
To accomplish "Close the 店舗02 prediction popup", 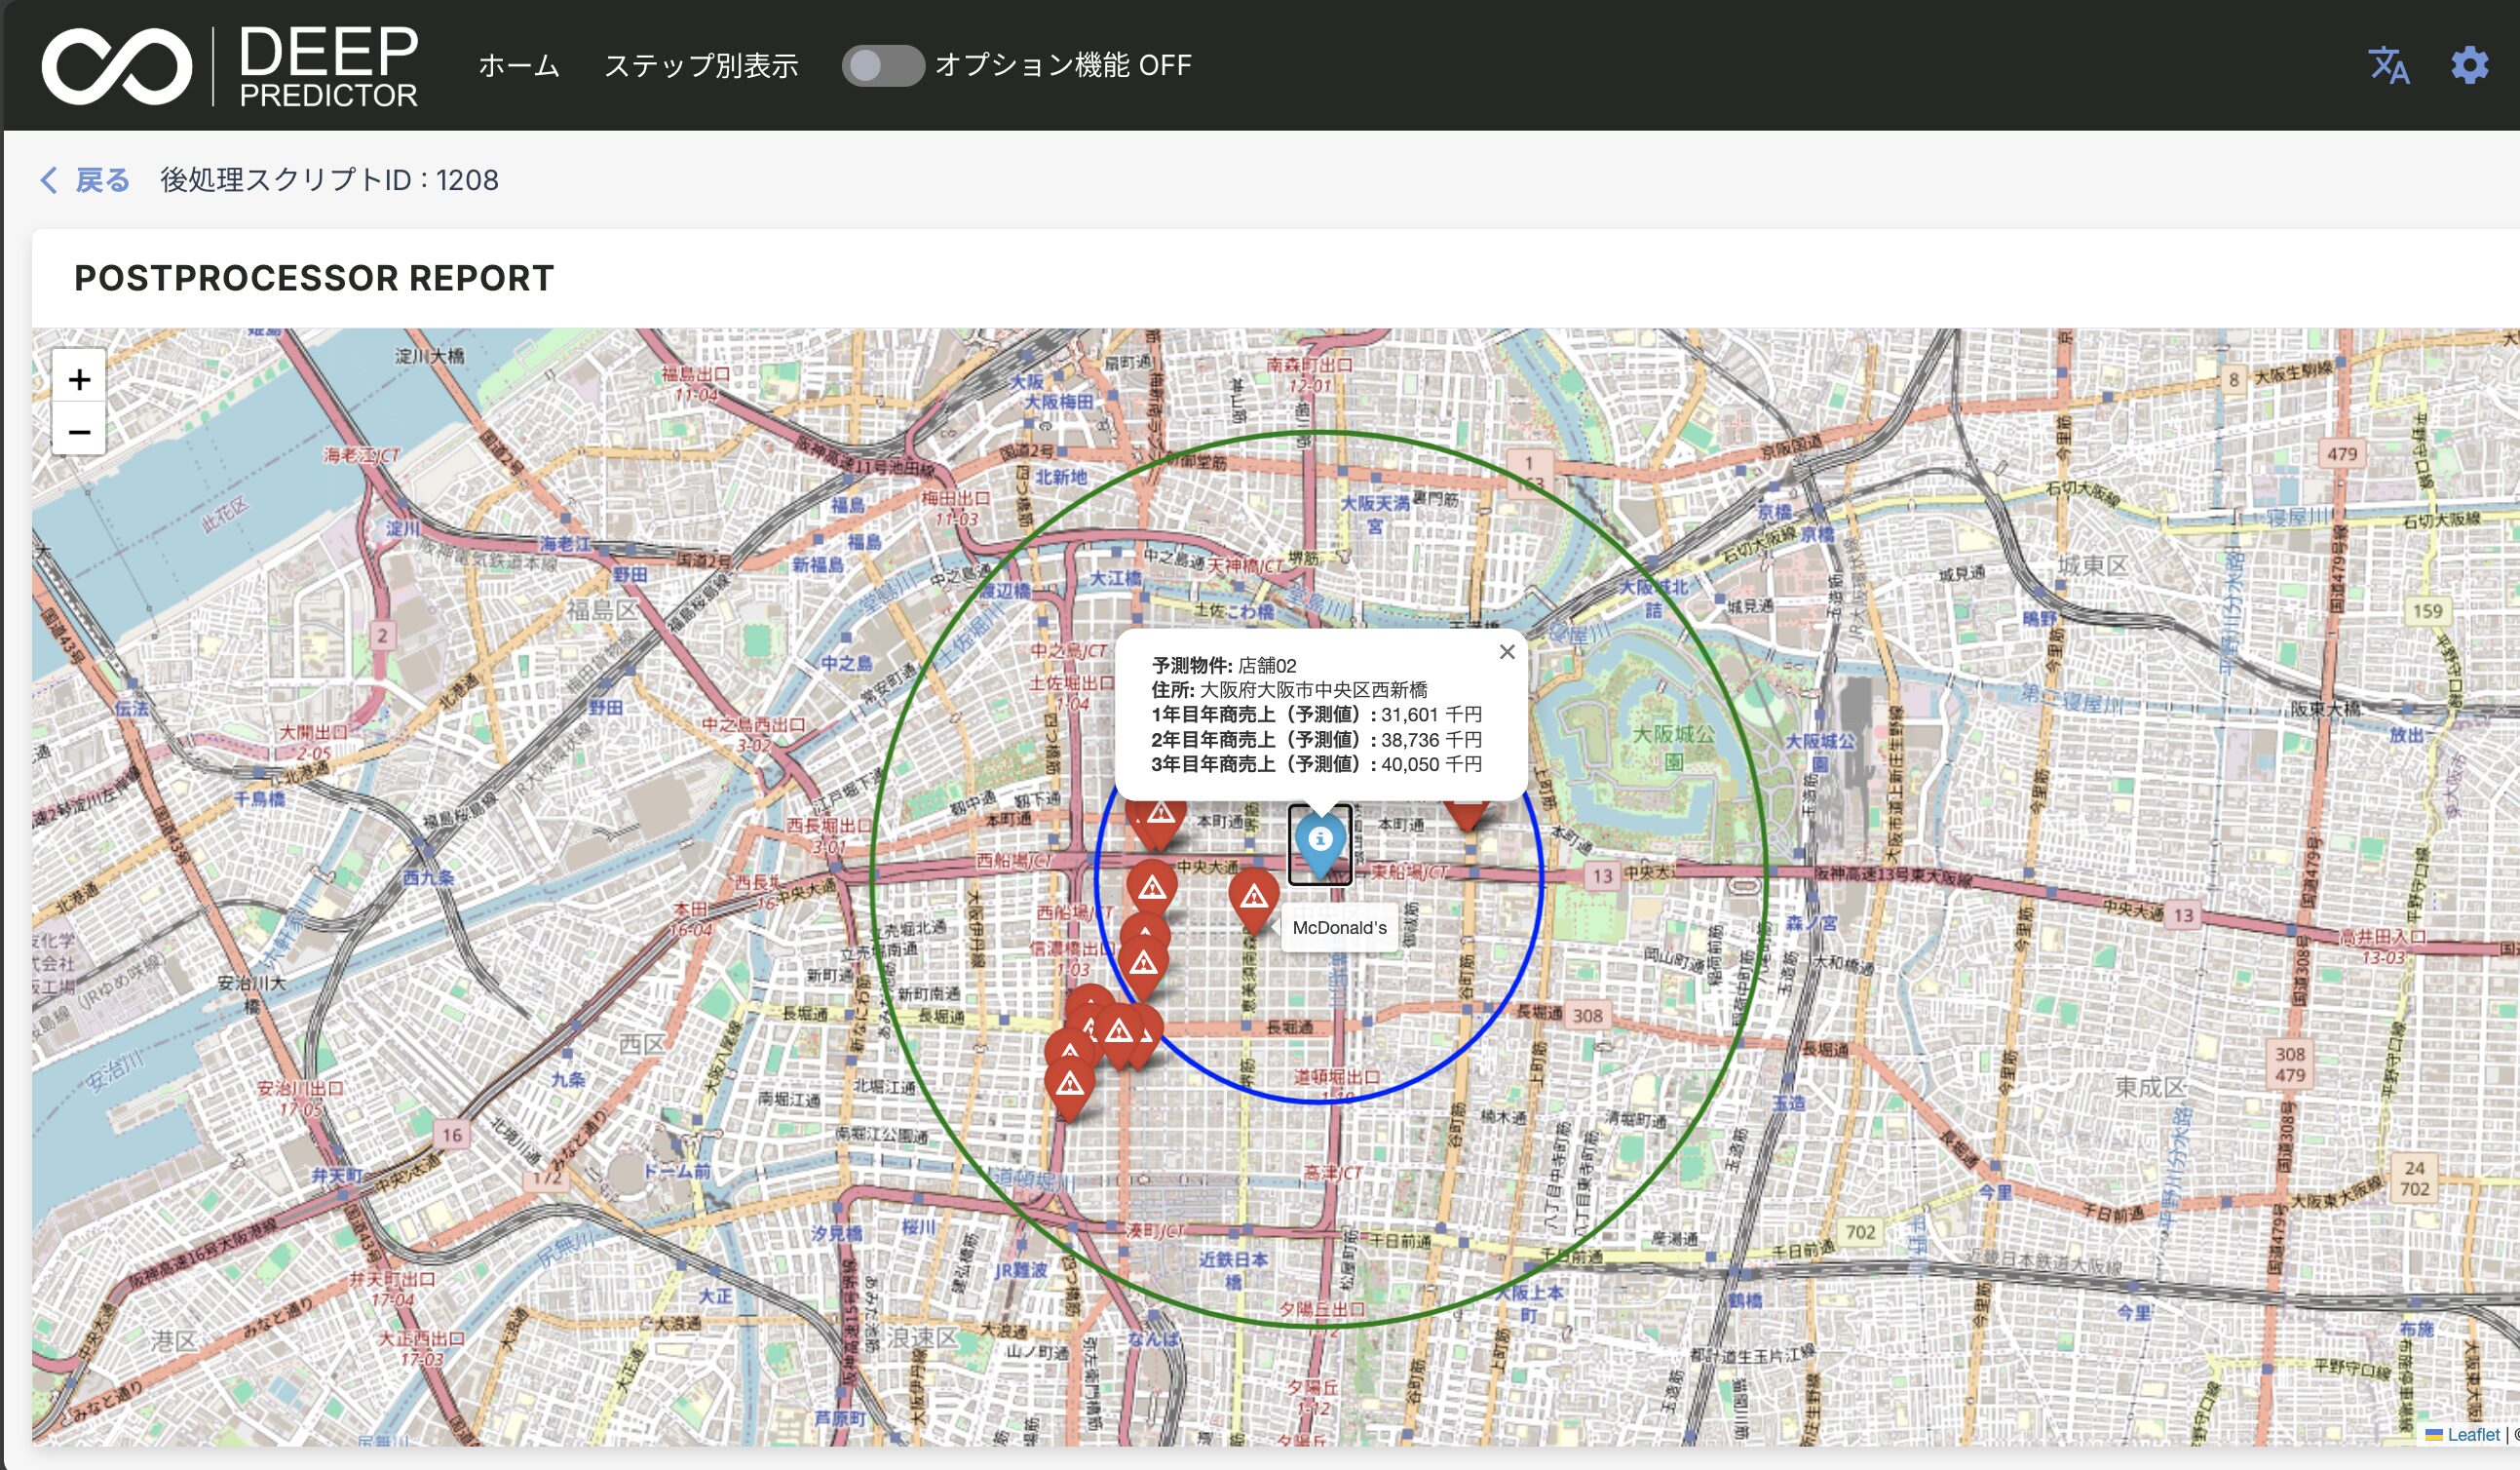I will [x=1507, y=652].
